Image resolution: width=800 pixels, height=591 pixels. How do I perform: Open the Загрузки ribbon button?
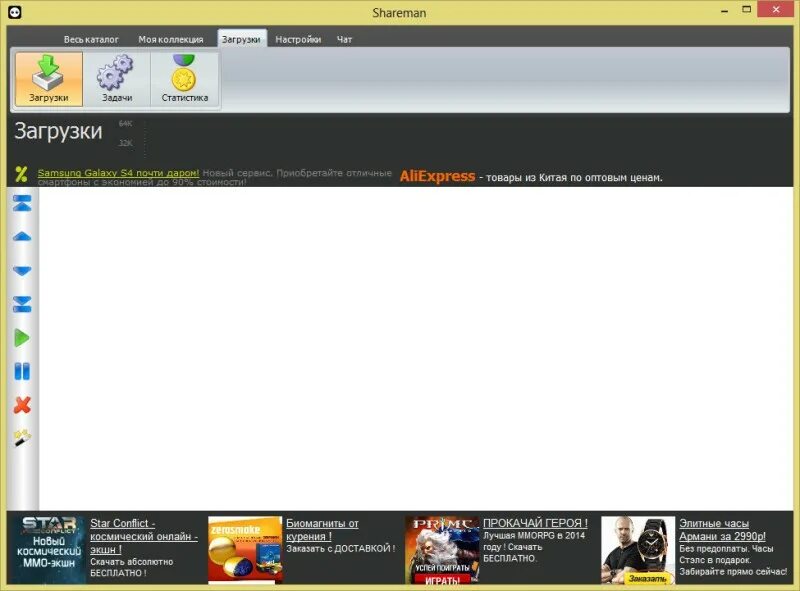point(48,79)
